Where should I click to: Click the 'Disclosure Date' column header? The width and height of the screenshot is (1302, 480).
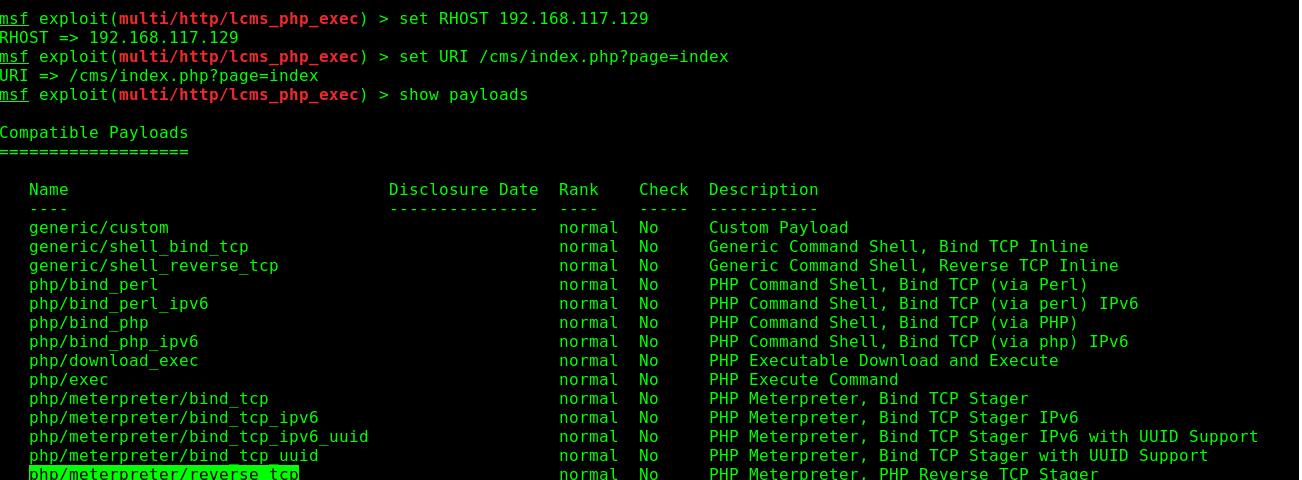464,190
